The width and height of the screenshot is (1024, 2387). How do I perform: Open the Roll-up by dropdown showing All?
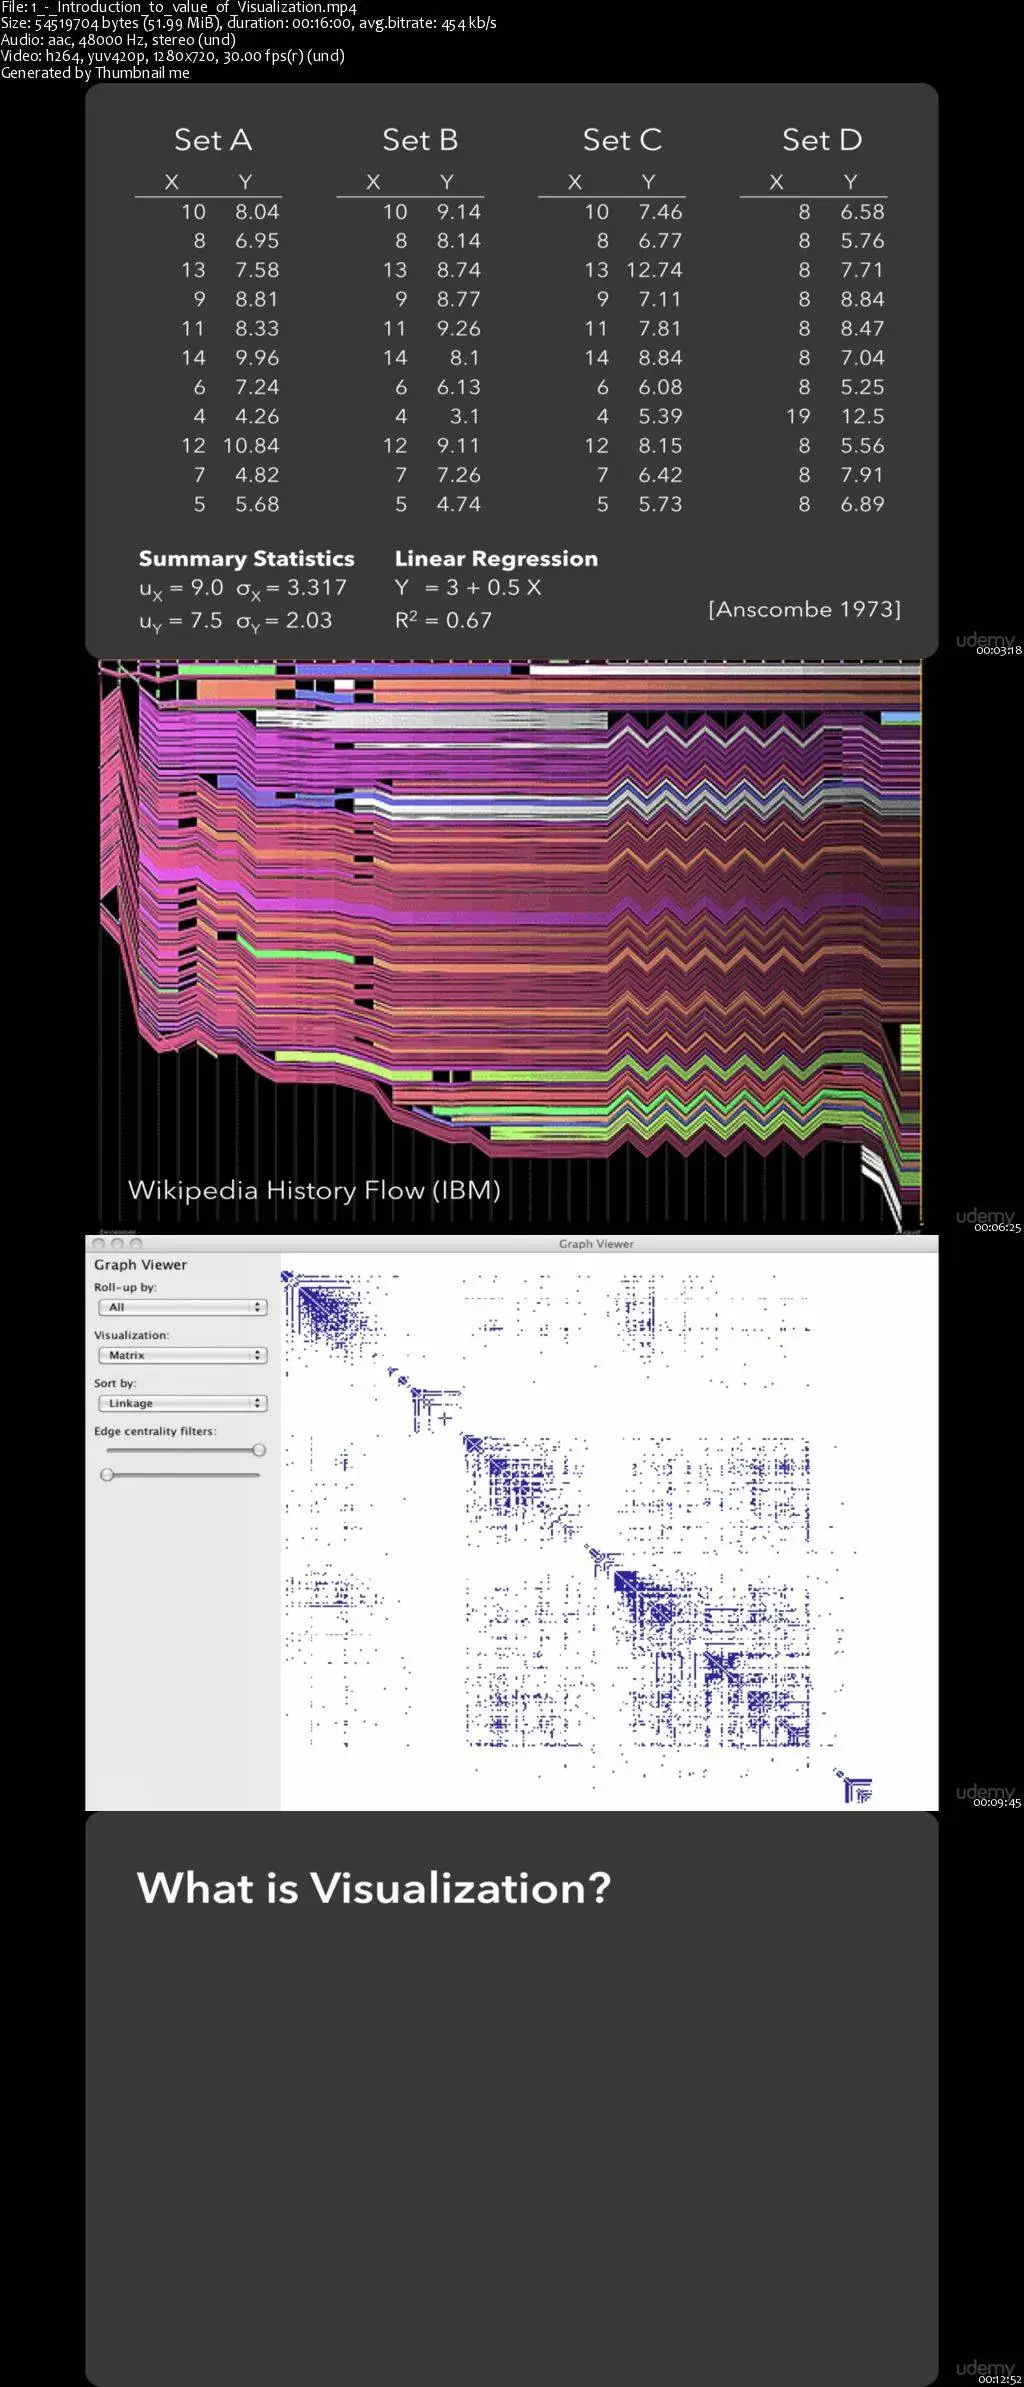[x=182, y=1307]
